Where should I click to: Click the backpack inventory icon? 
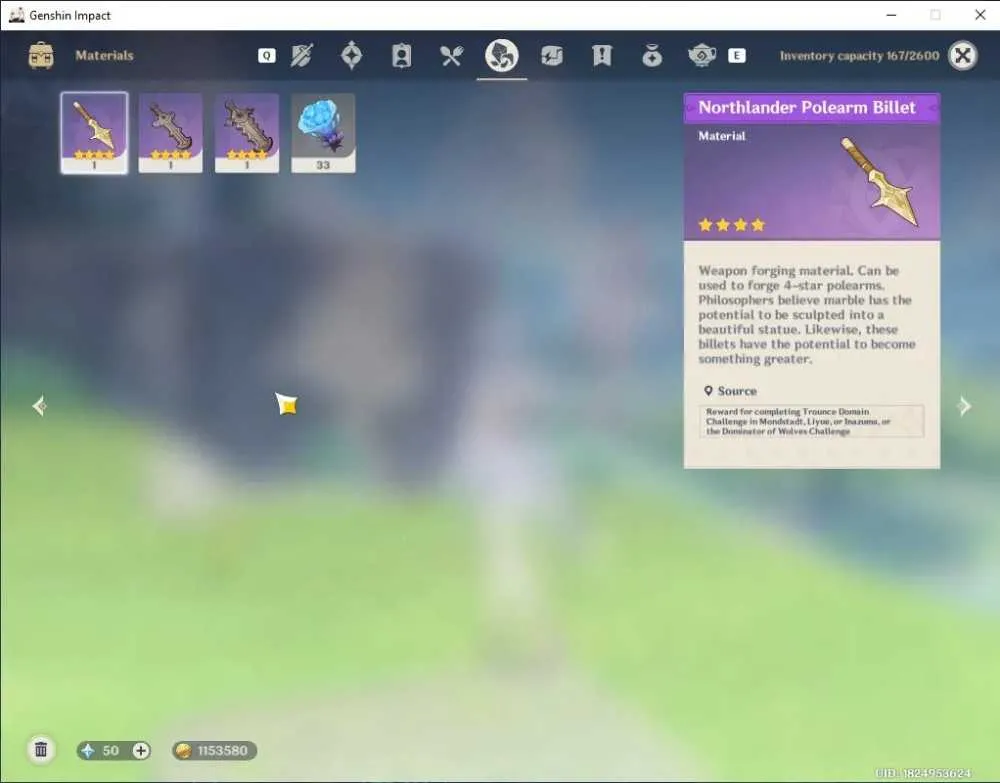(41, 56)
